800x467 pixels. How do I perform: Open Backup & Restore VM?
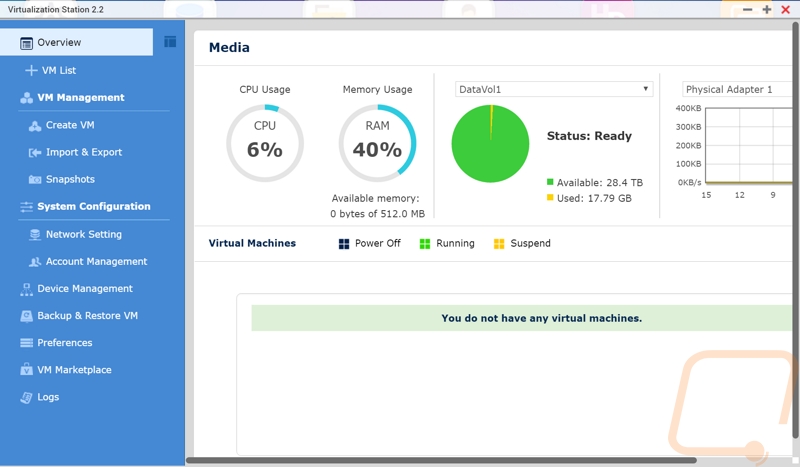[87, 315]
